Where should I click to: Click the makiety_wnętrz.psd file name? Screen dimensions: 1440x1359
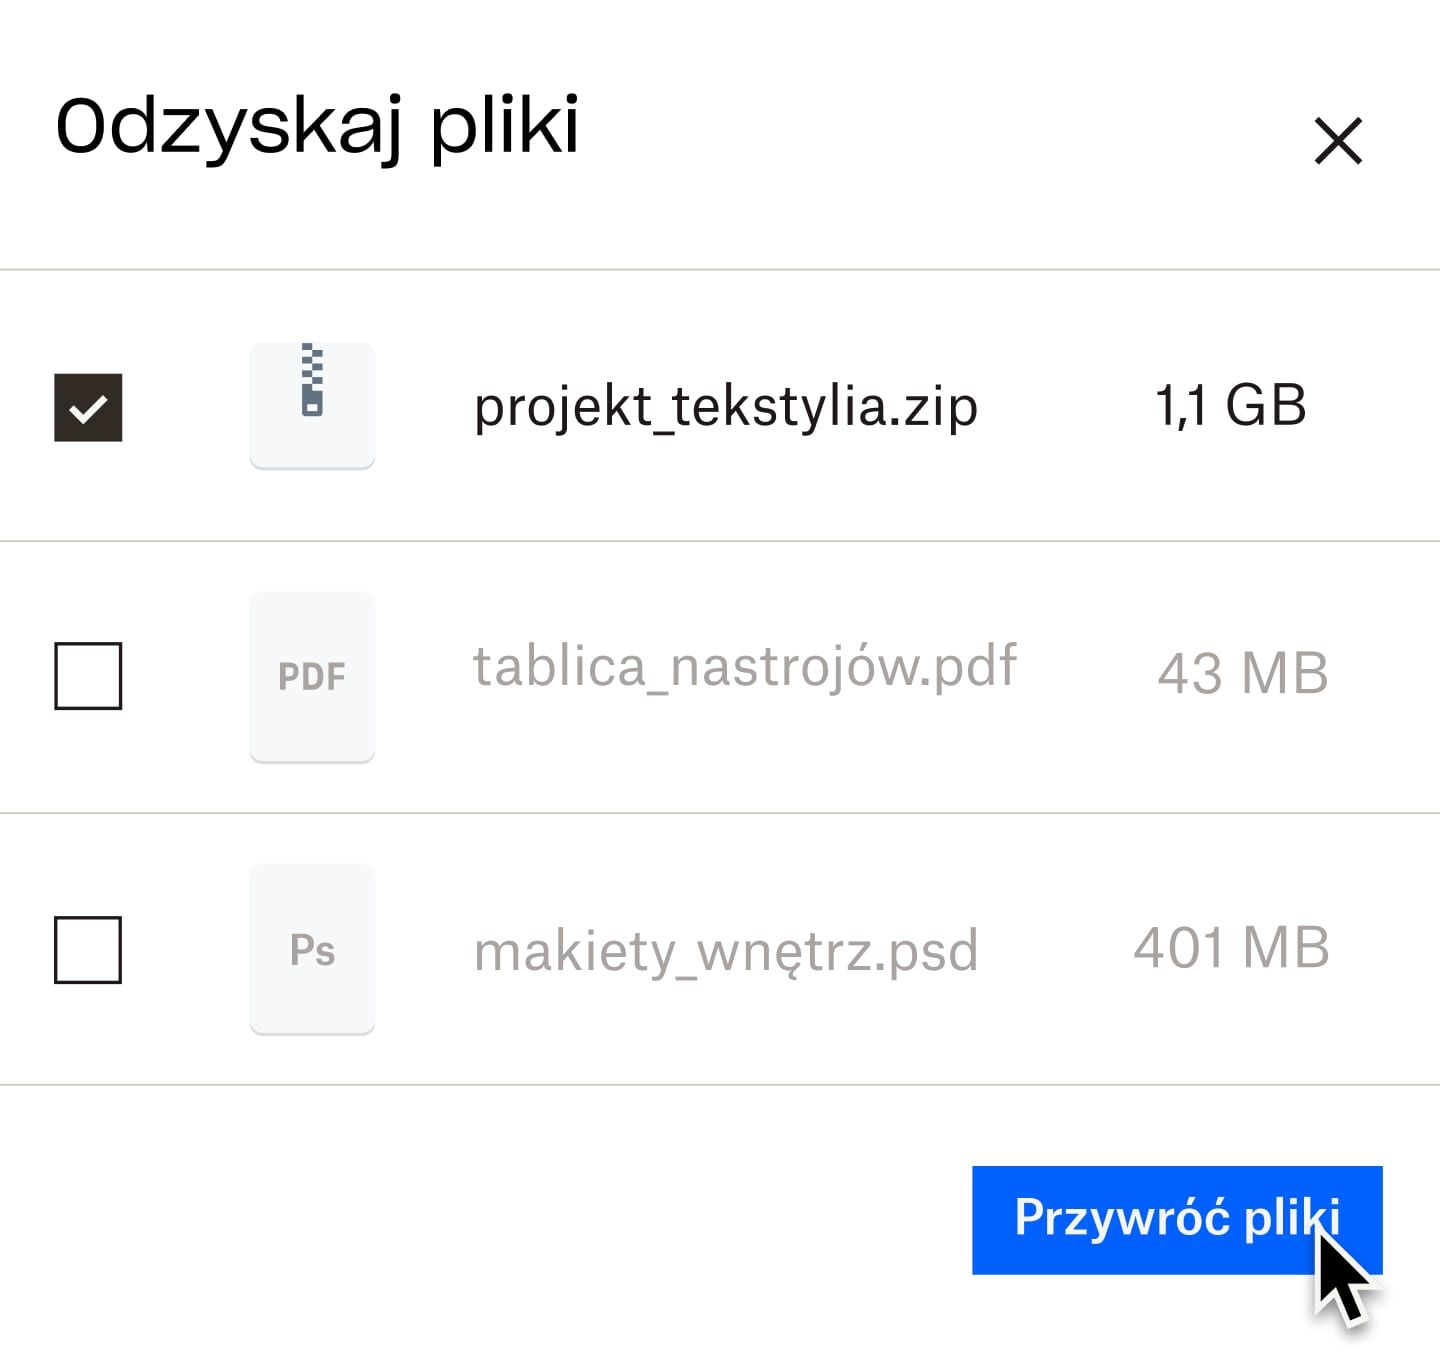click(725, 950)
